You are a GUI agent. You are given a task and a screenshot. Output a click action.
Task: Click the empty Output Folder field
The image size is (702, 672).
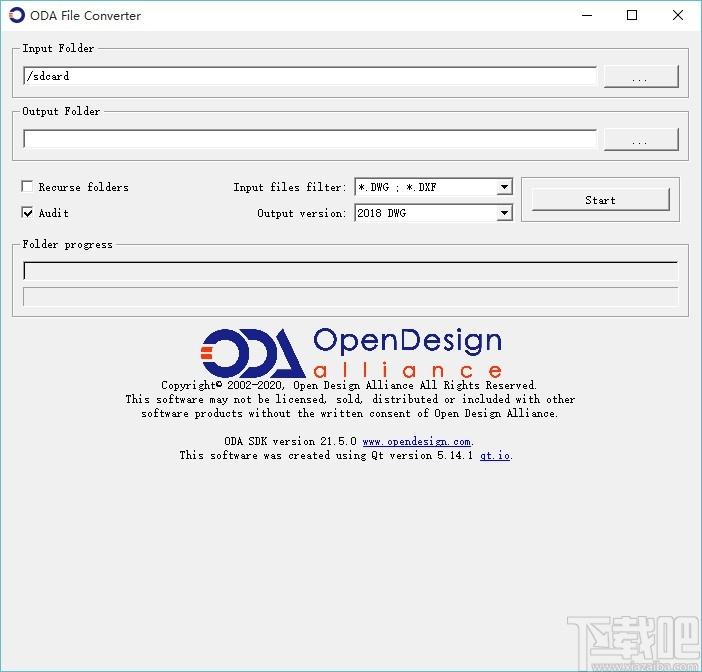coord(309,139)
